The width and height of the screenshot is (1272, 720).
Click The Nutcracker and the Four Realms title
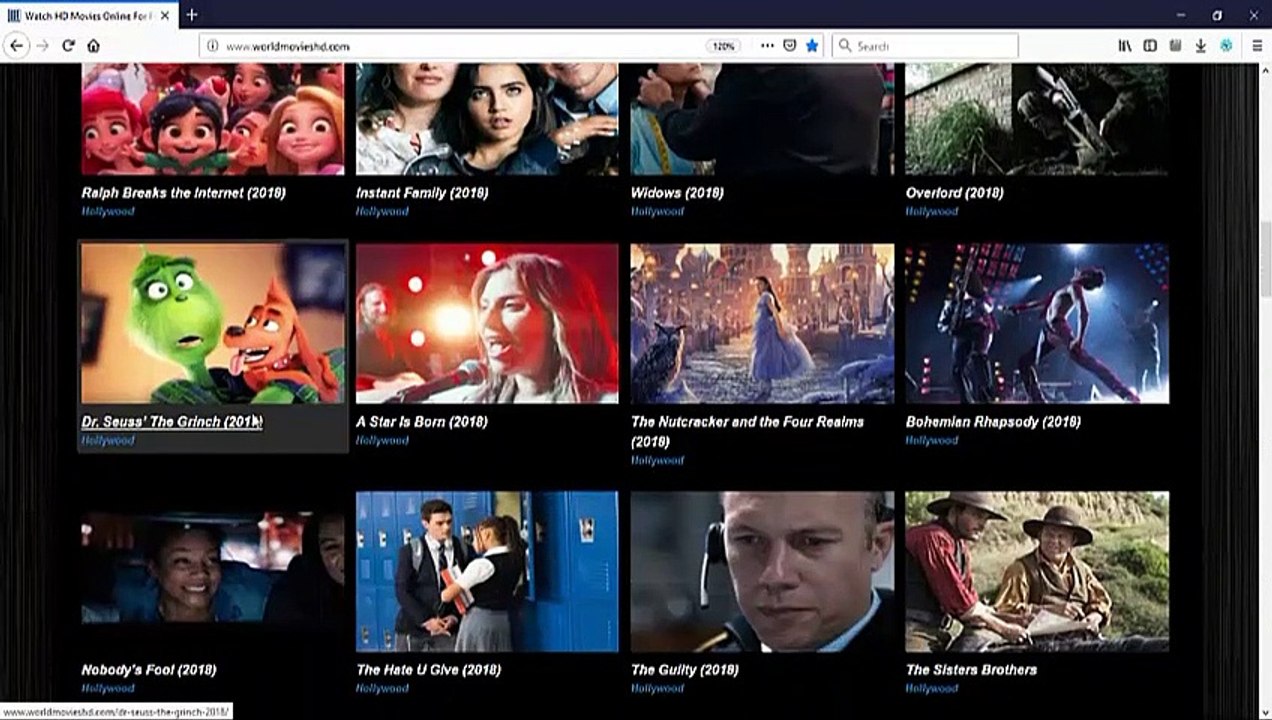747,431
